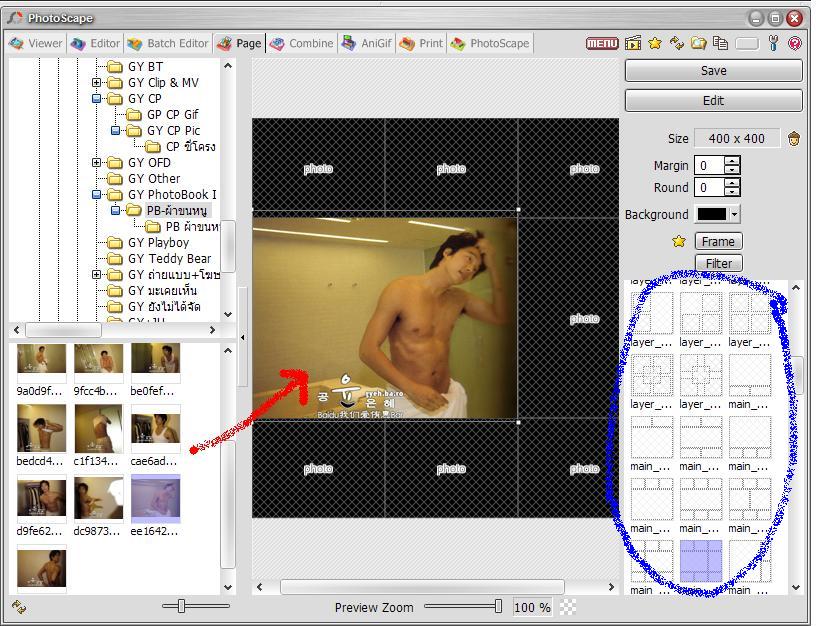Click the yellow star beside the Frame button
Screen dimensions: 838x626
pyautogui.click(x=679, y=242)
